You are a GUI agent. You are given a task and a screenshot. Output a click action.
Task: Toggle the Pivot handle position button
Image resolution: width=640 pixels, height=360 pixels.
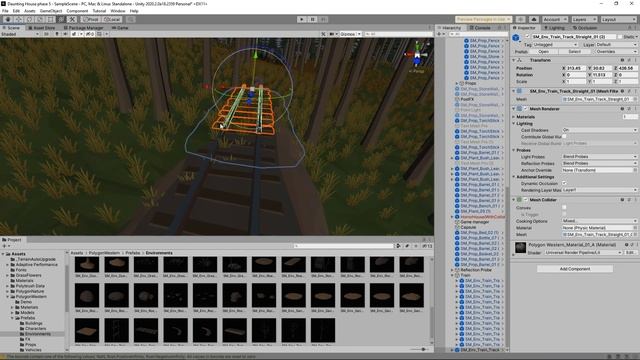pyautogui.click(x=91, y=19)
